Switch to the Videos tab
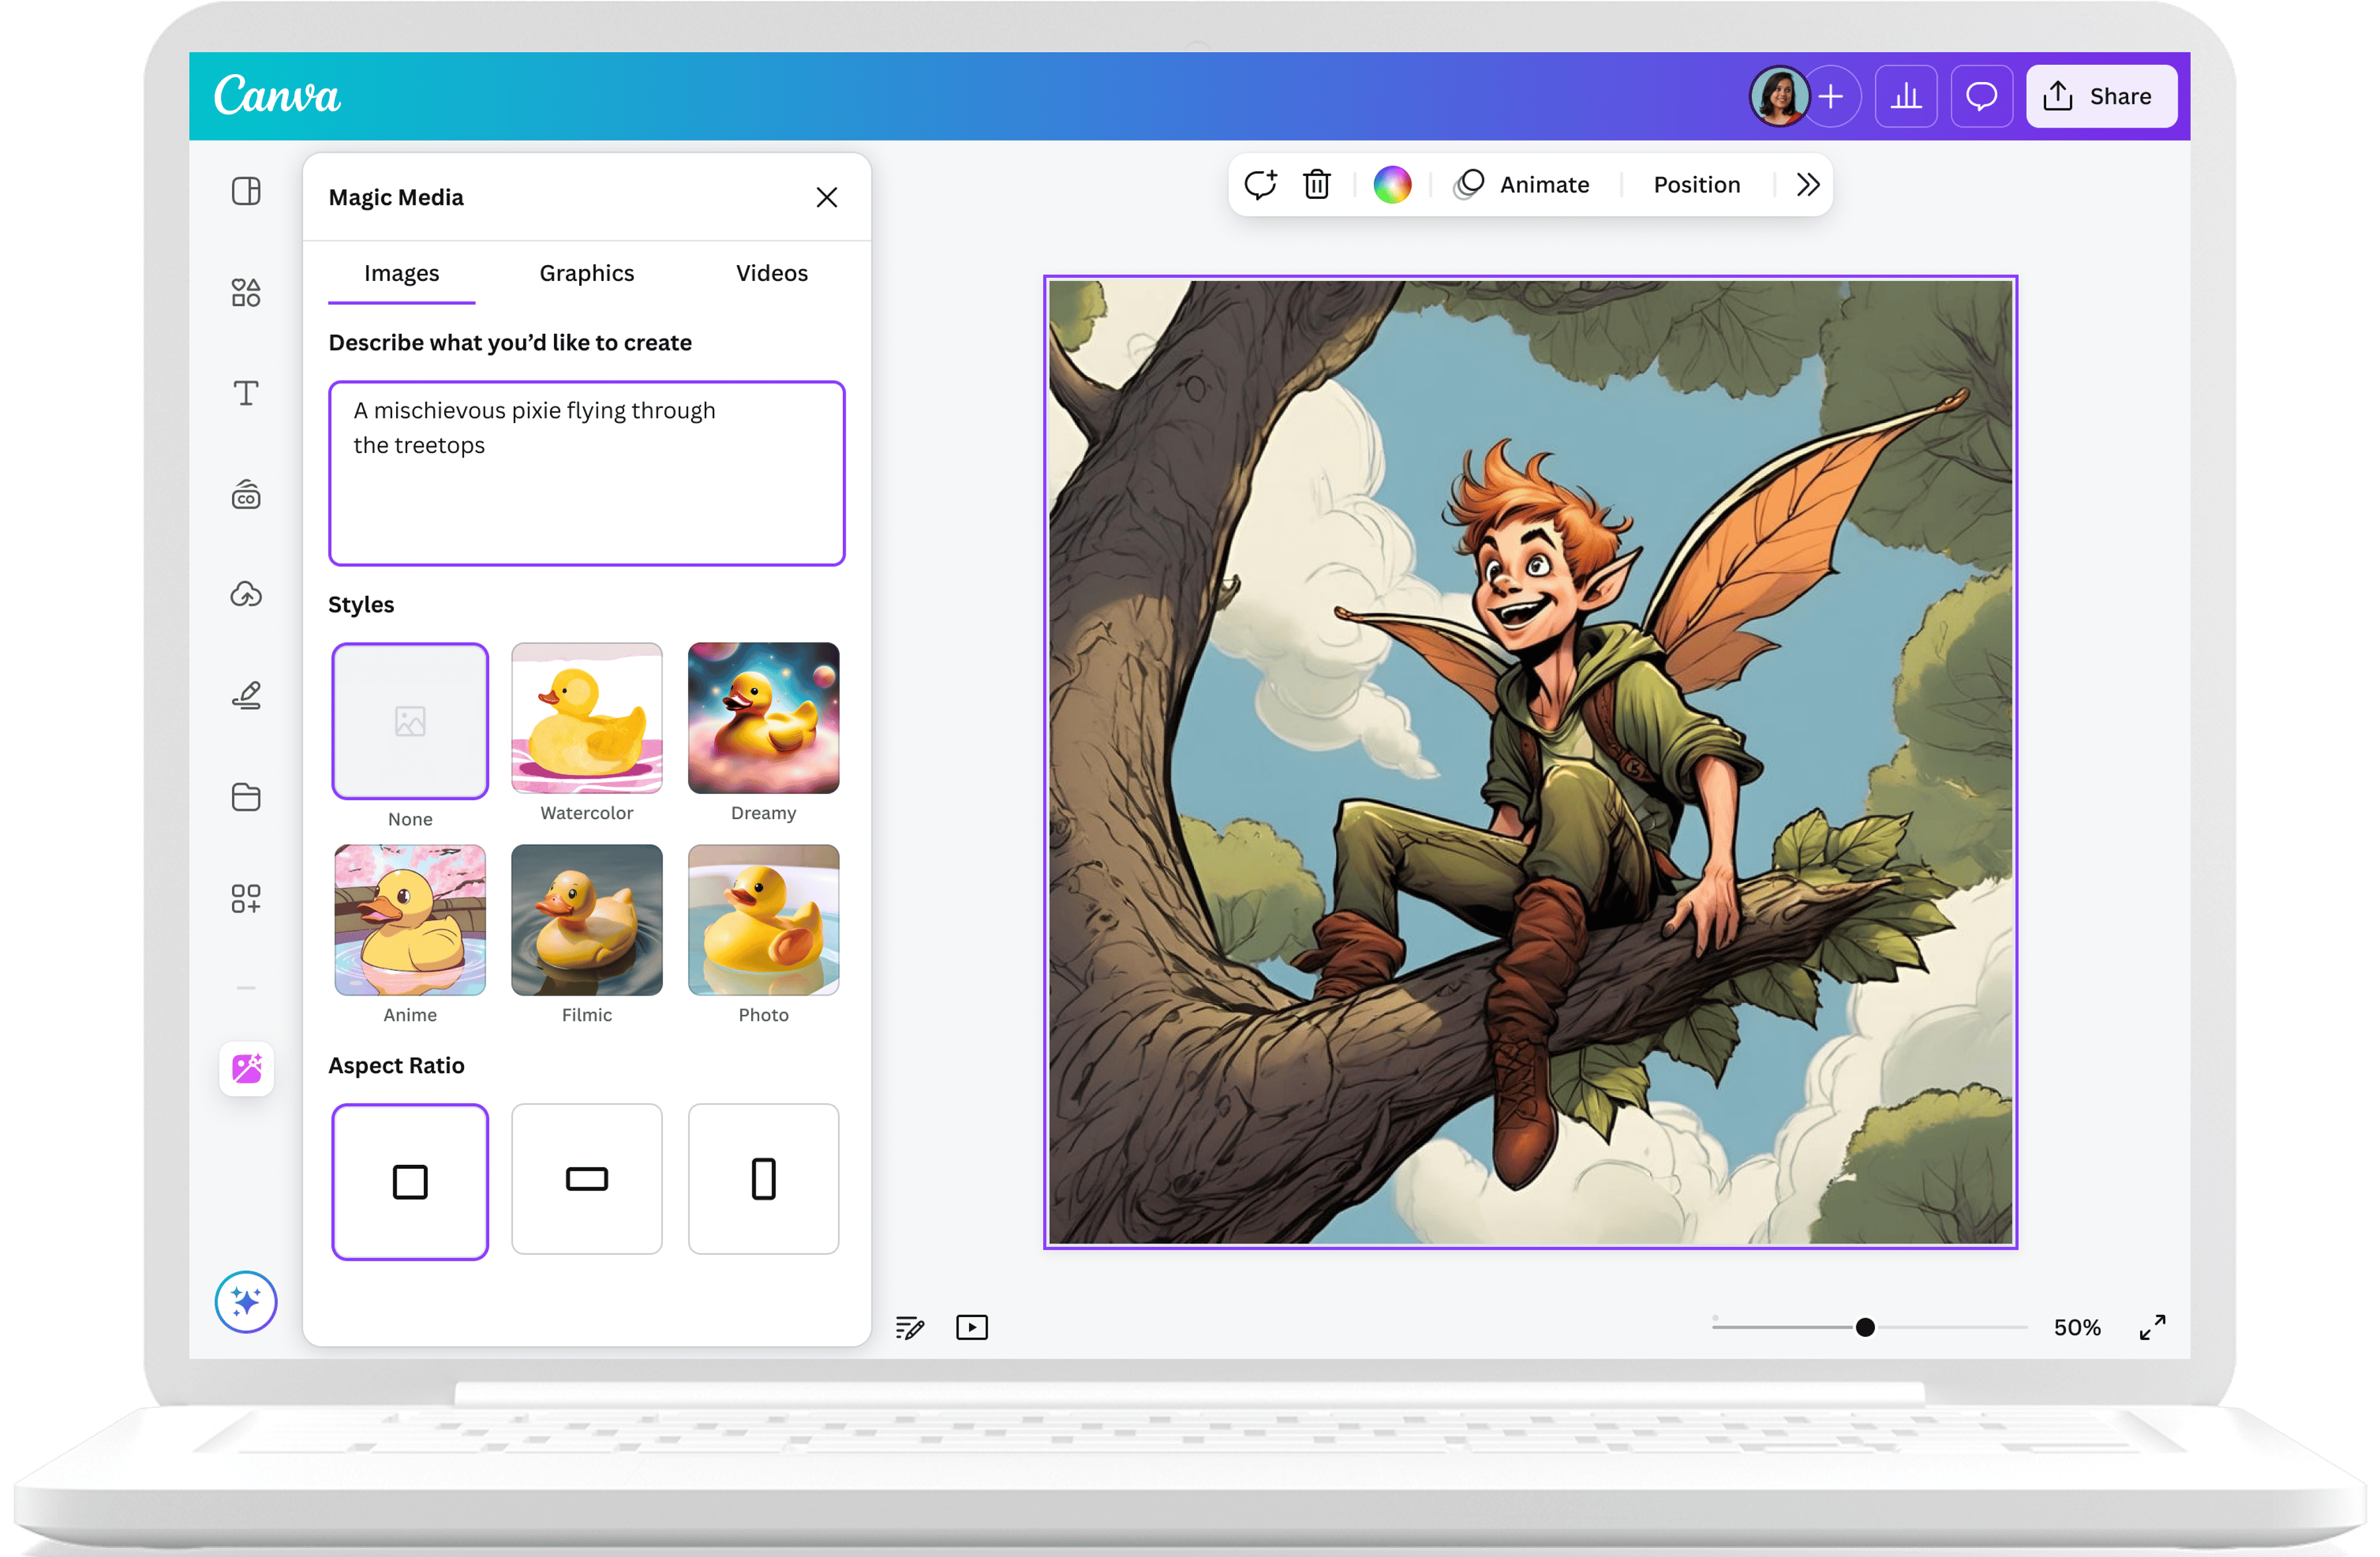Viewport: 2380px width, 1557px height. [x=772, y=273]
